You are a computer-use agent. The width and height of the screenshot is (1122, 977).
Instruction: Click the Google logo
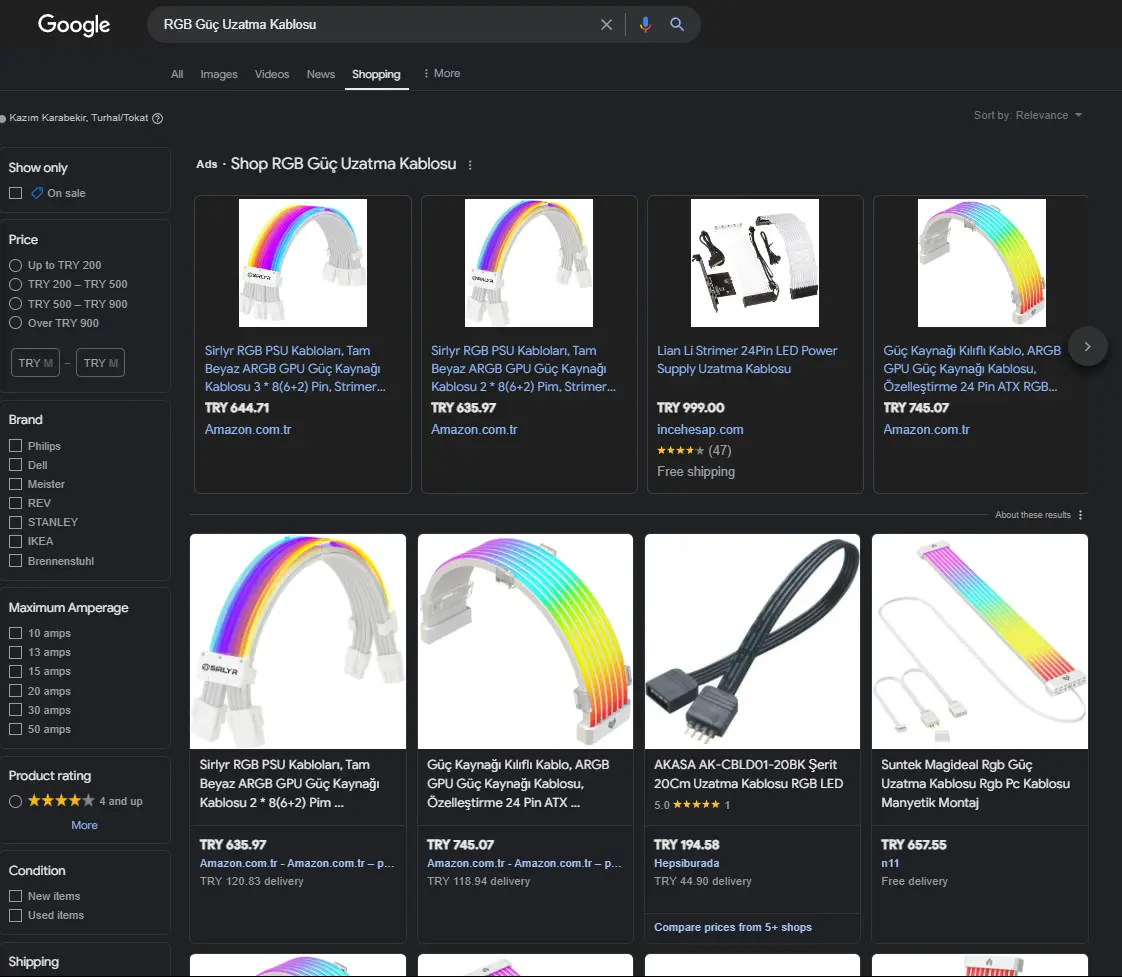click(x=74, y=24)
